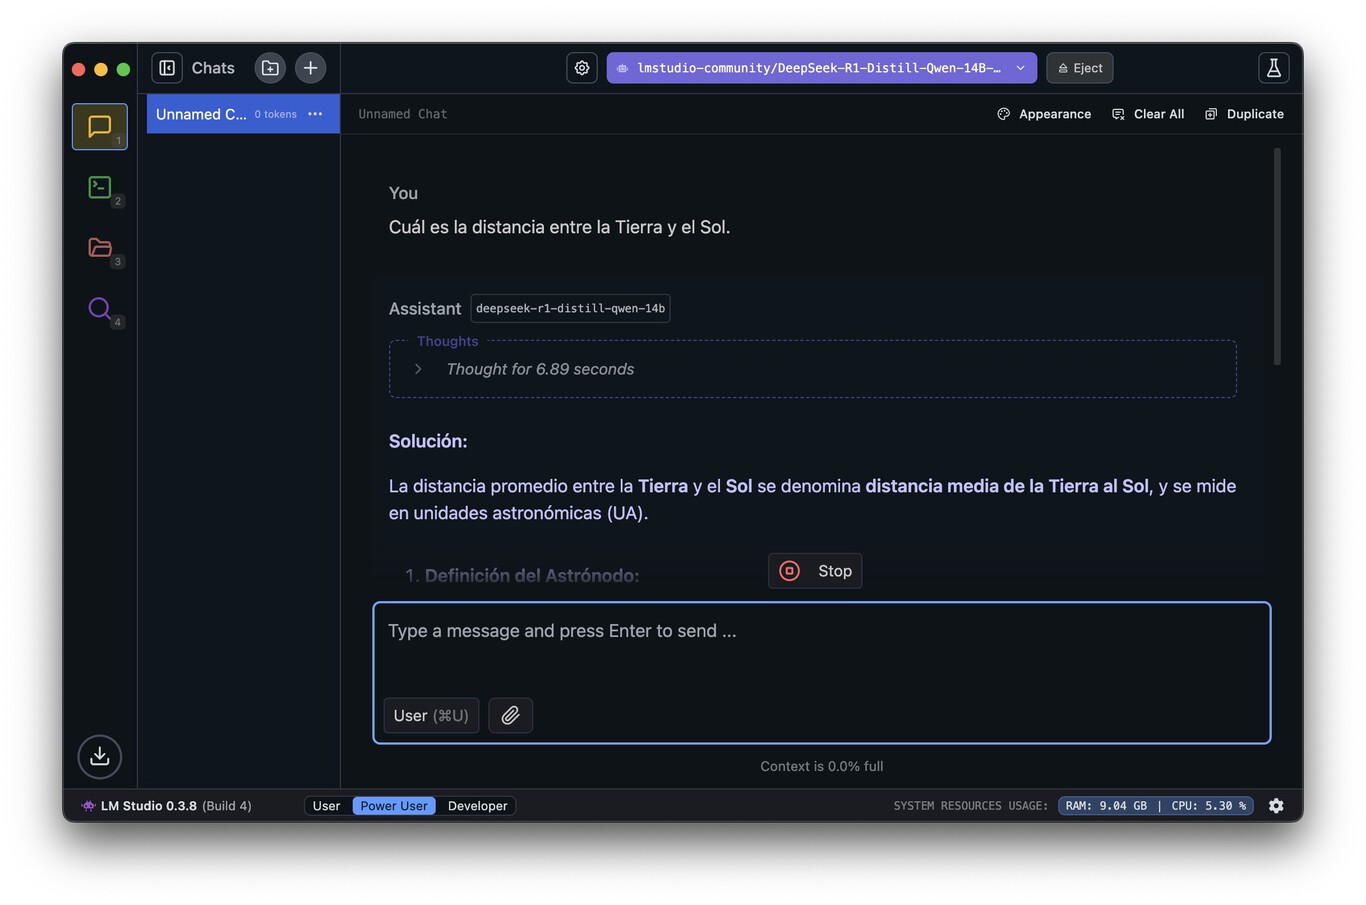Attach a file using the paperclip icon

coord(510,715)
